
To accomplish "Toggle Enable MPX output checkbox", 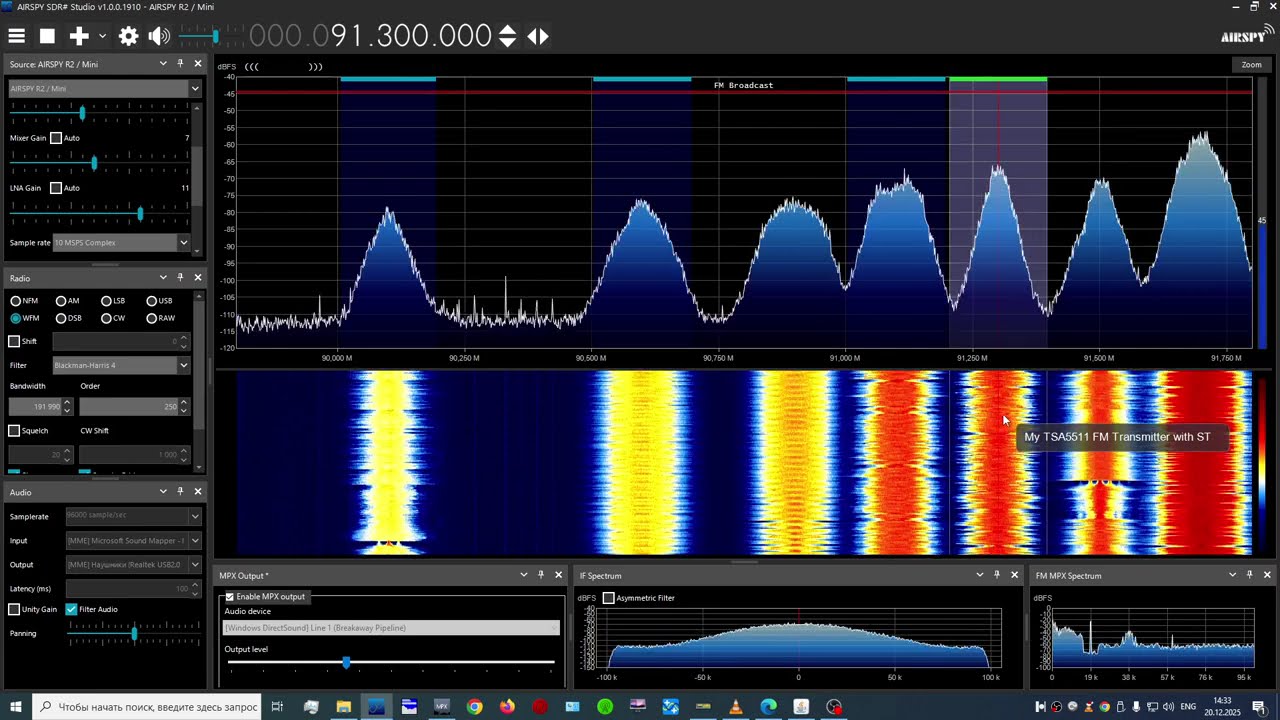I will (x=229, y=597).
